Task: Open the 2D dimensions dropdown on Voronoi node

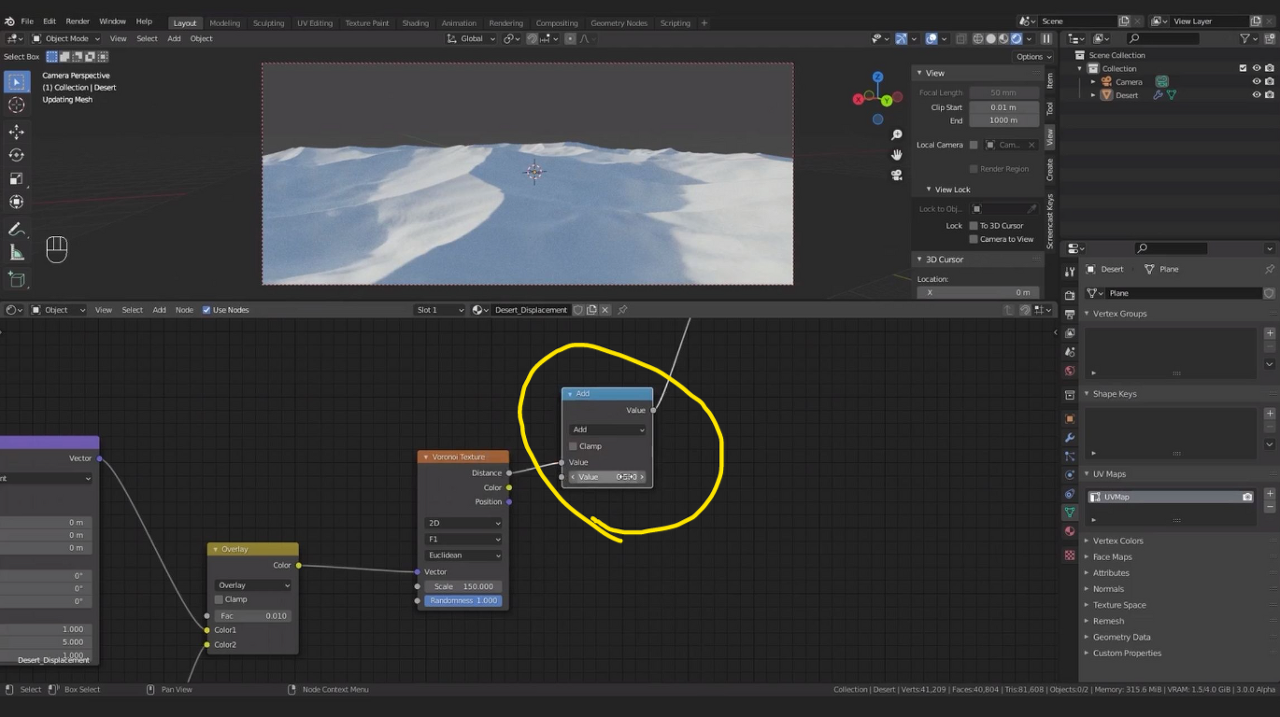Action: coord(463,523)
